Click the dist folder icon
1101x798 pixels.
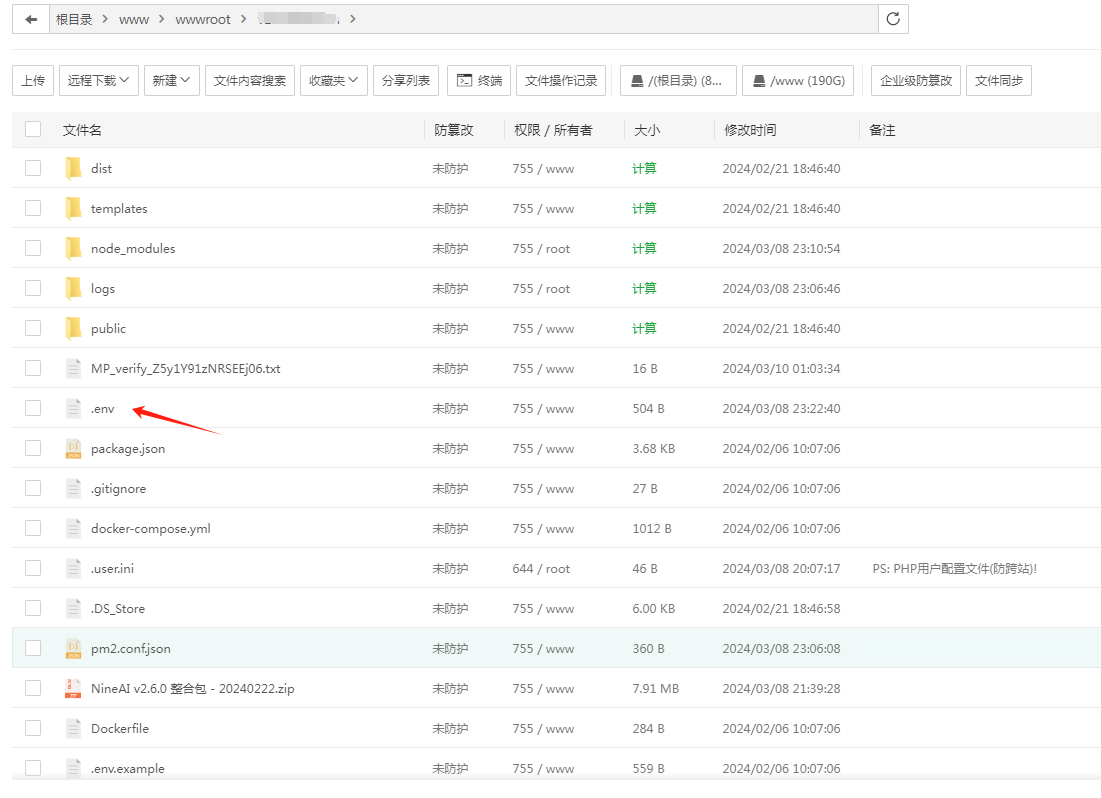click(73, 168)
